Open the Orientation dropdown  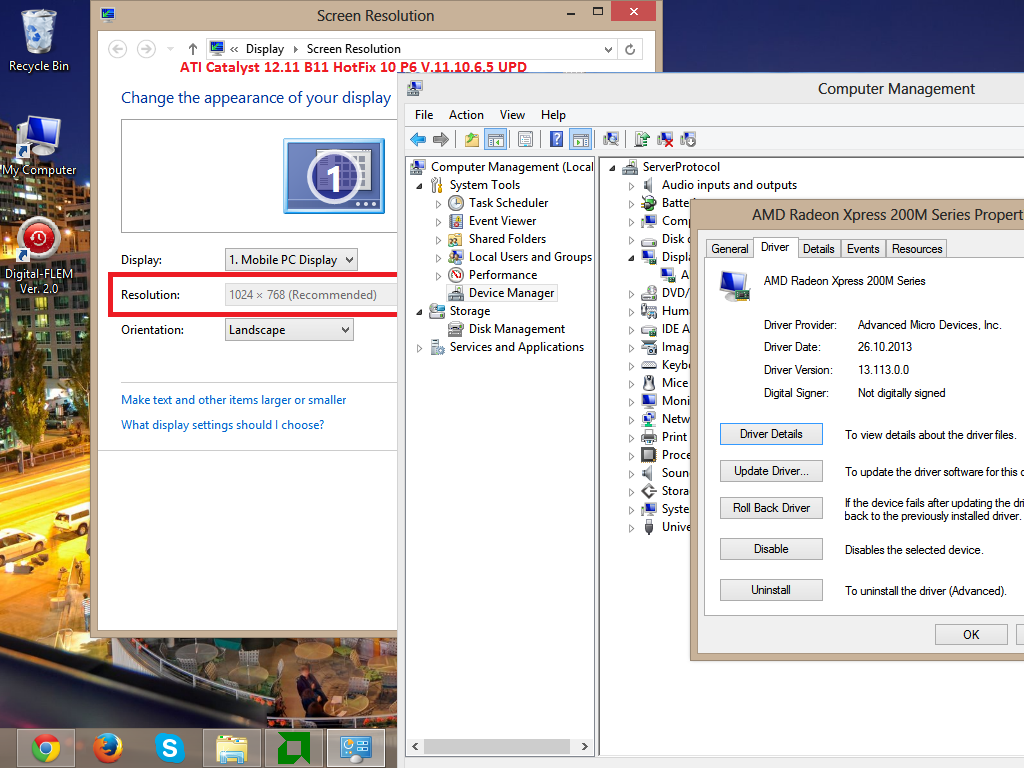pyautogui.click(x=289, y=330)
